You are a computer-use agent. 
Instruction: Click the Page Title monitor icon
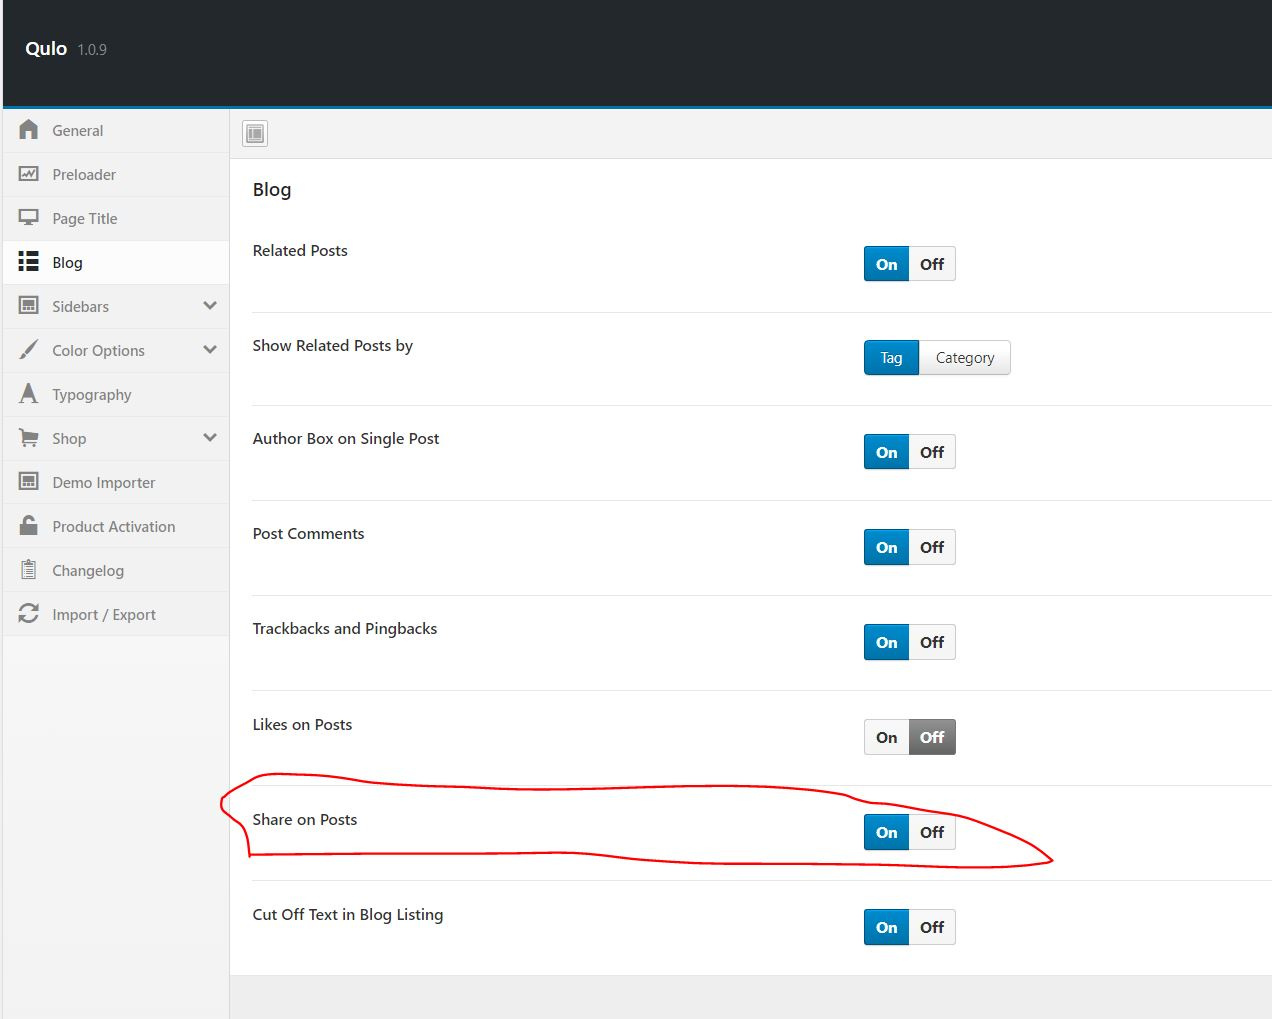(x=29, y=218)
